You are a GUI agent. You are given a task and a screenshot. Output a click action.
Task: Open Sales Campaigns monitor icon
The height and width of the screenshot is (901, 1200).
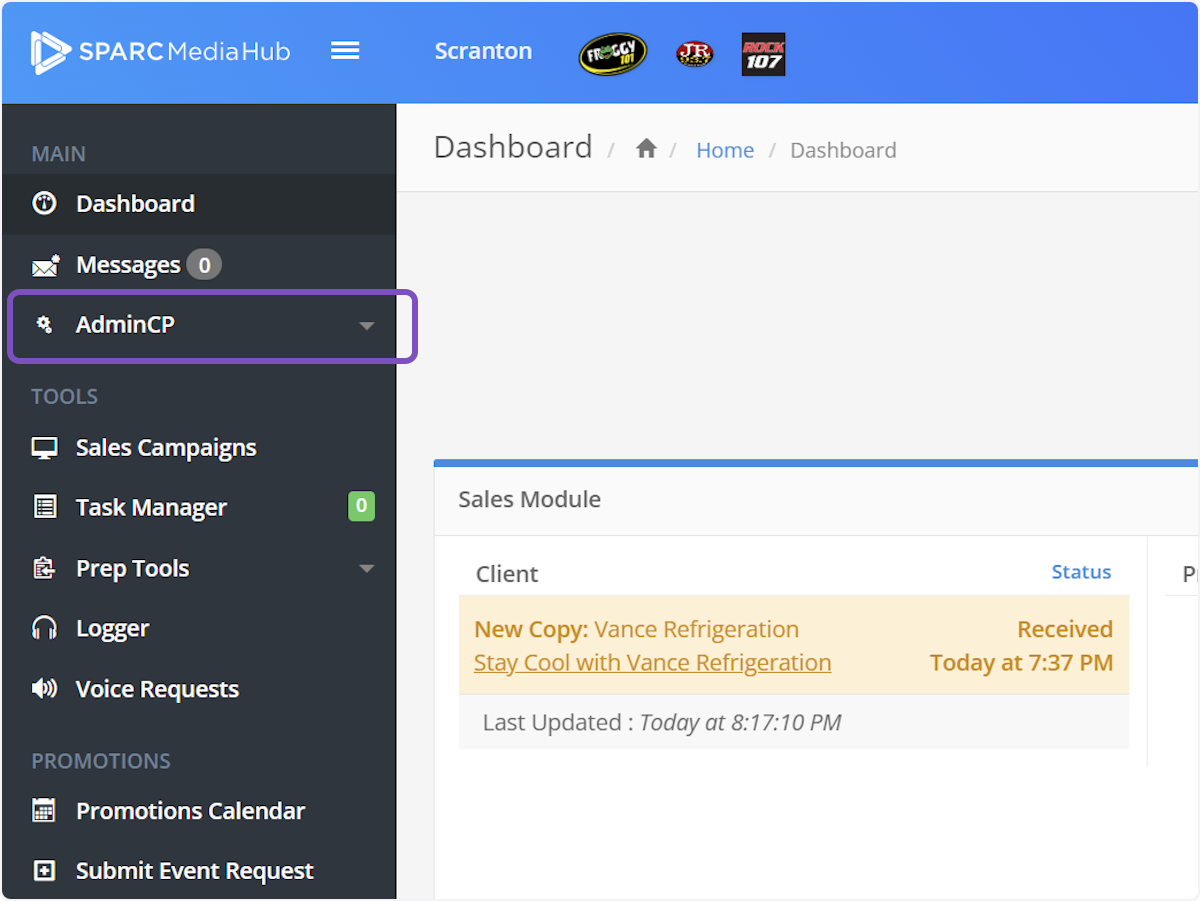click(x=44, y=448)
